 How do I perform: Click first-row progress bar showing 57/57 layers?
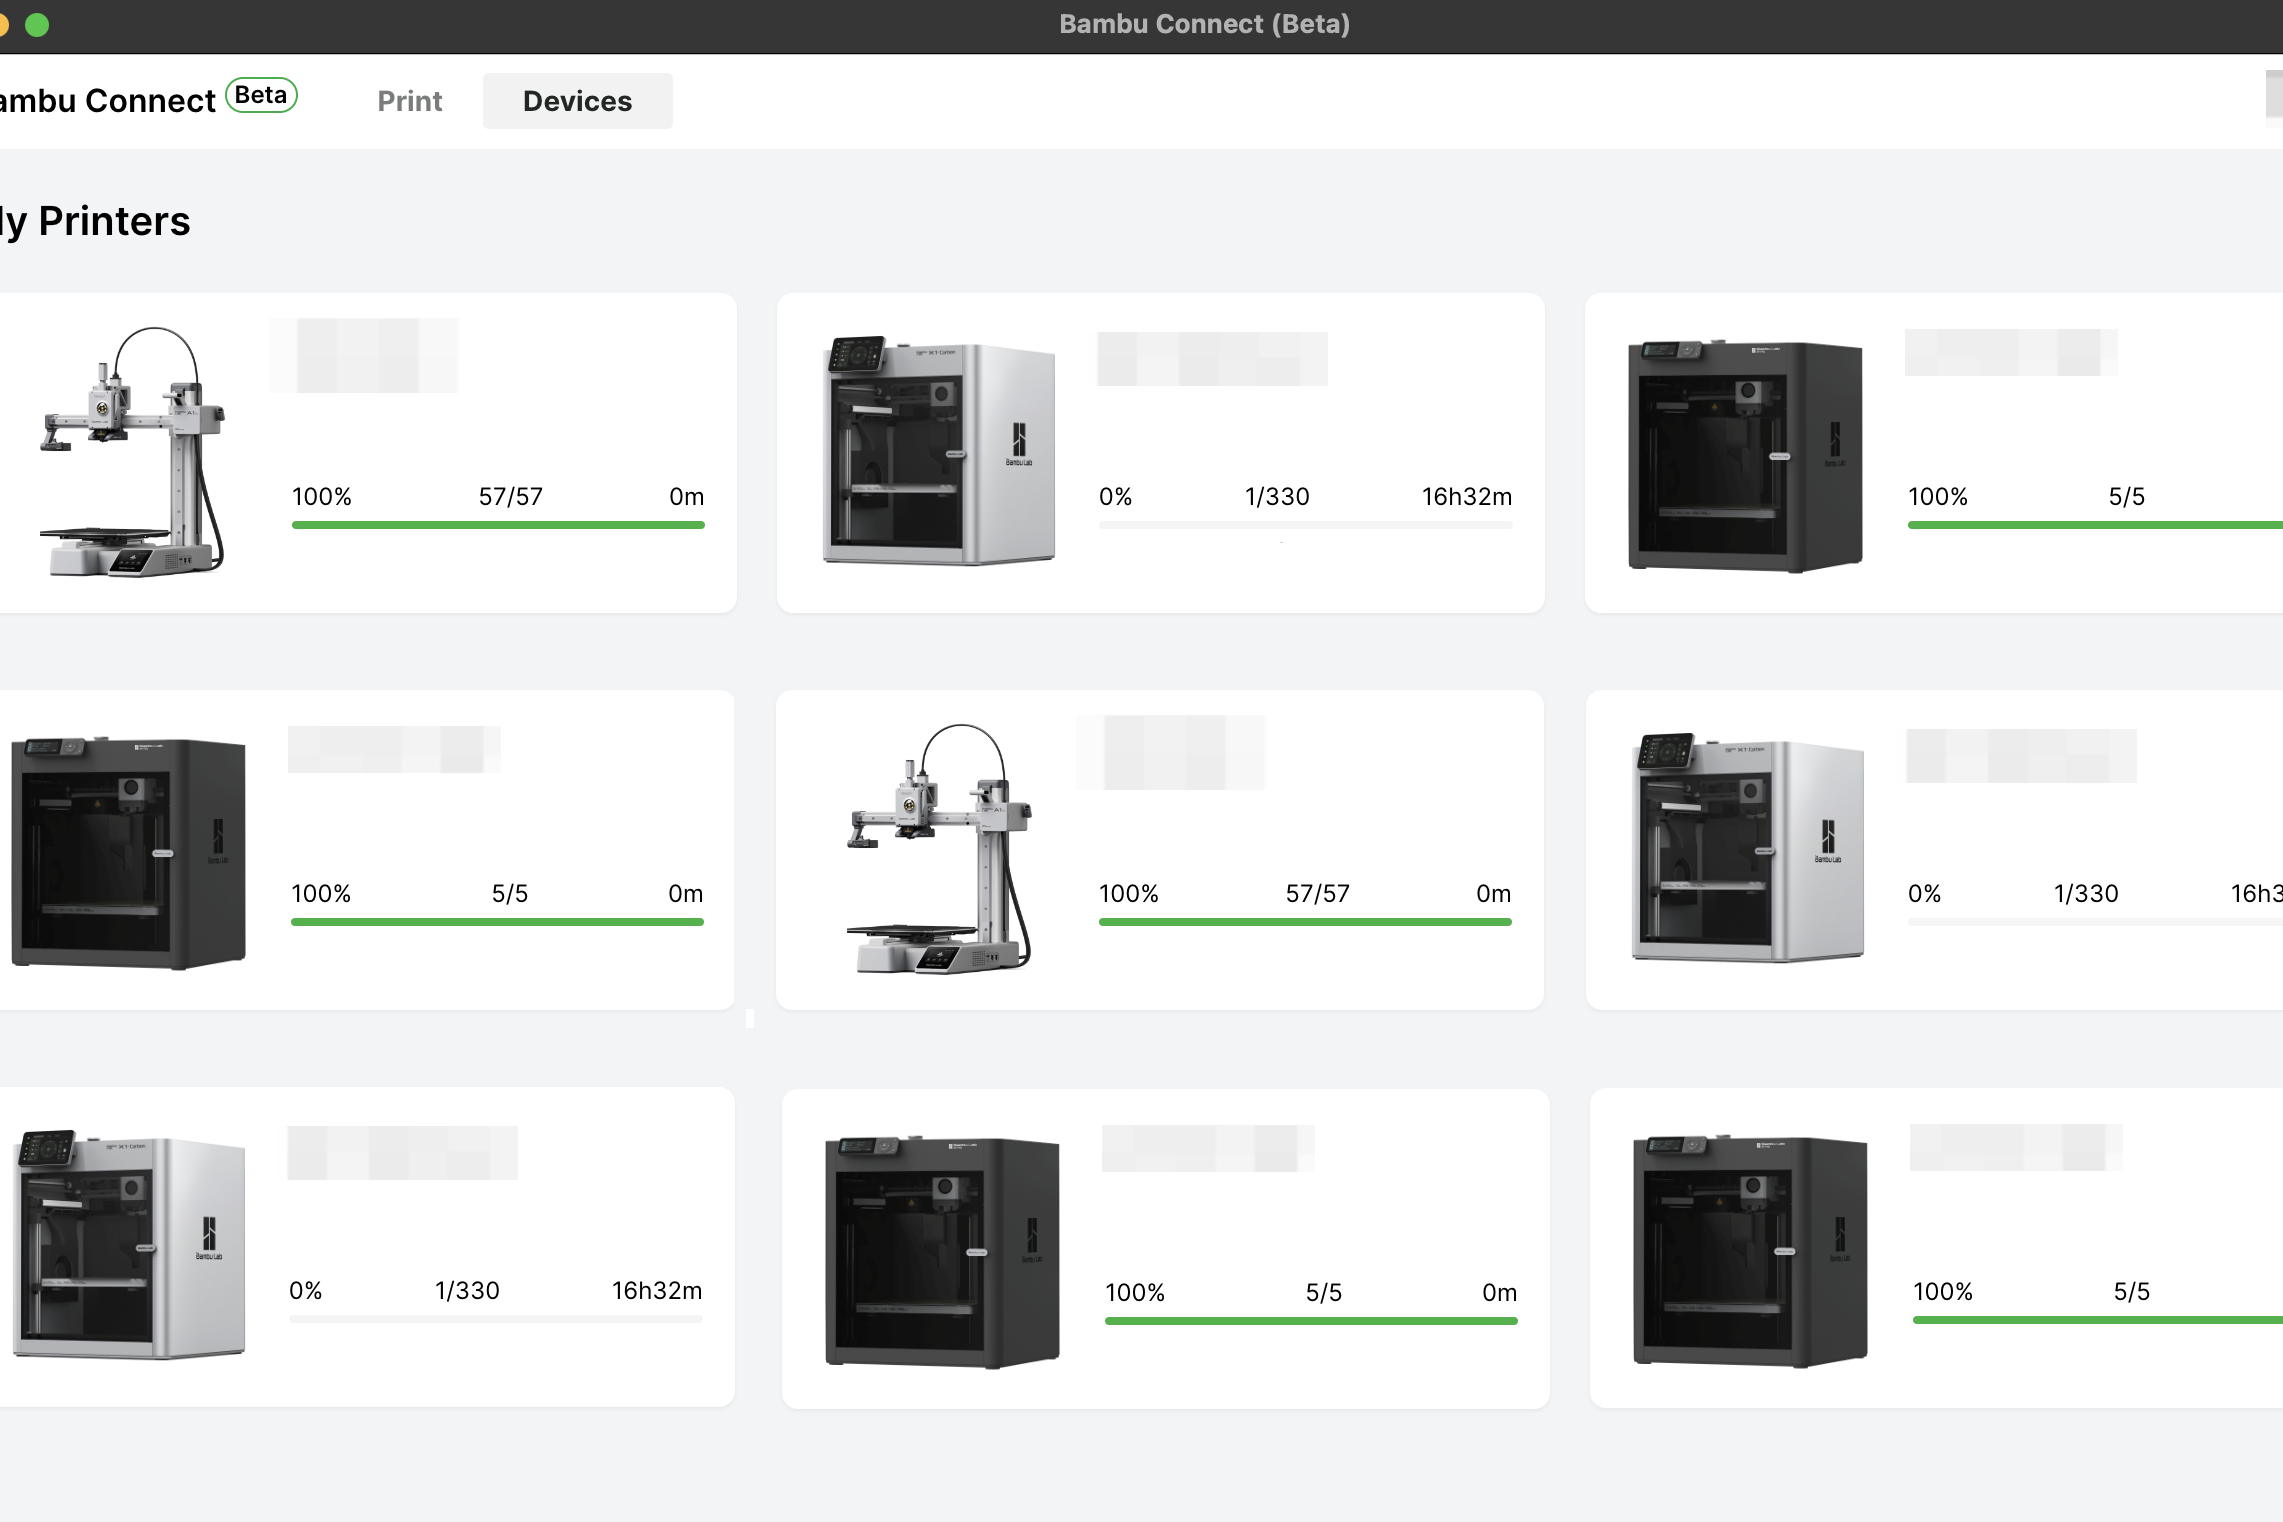[498, 524]
